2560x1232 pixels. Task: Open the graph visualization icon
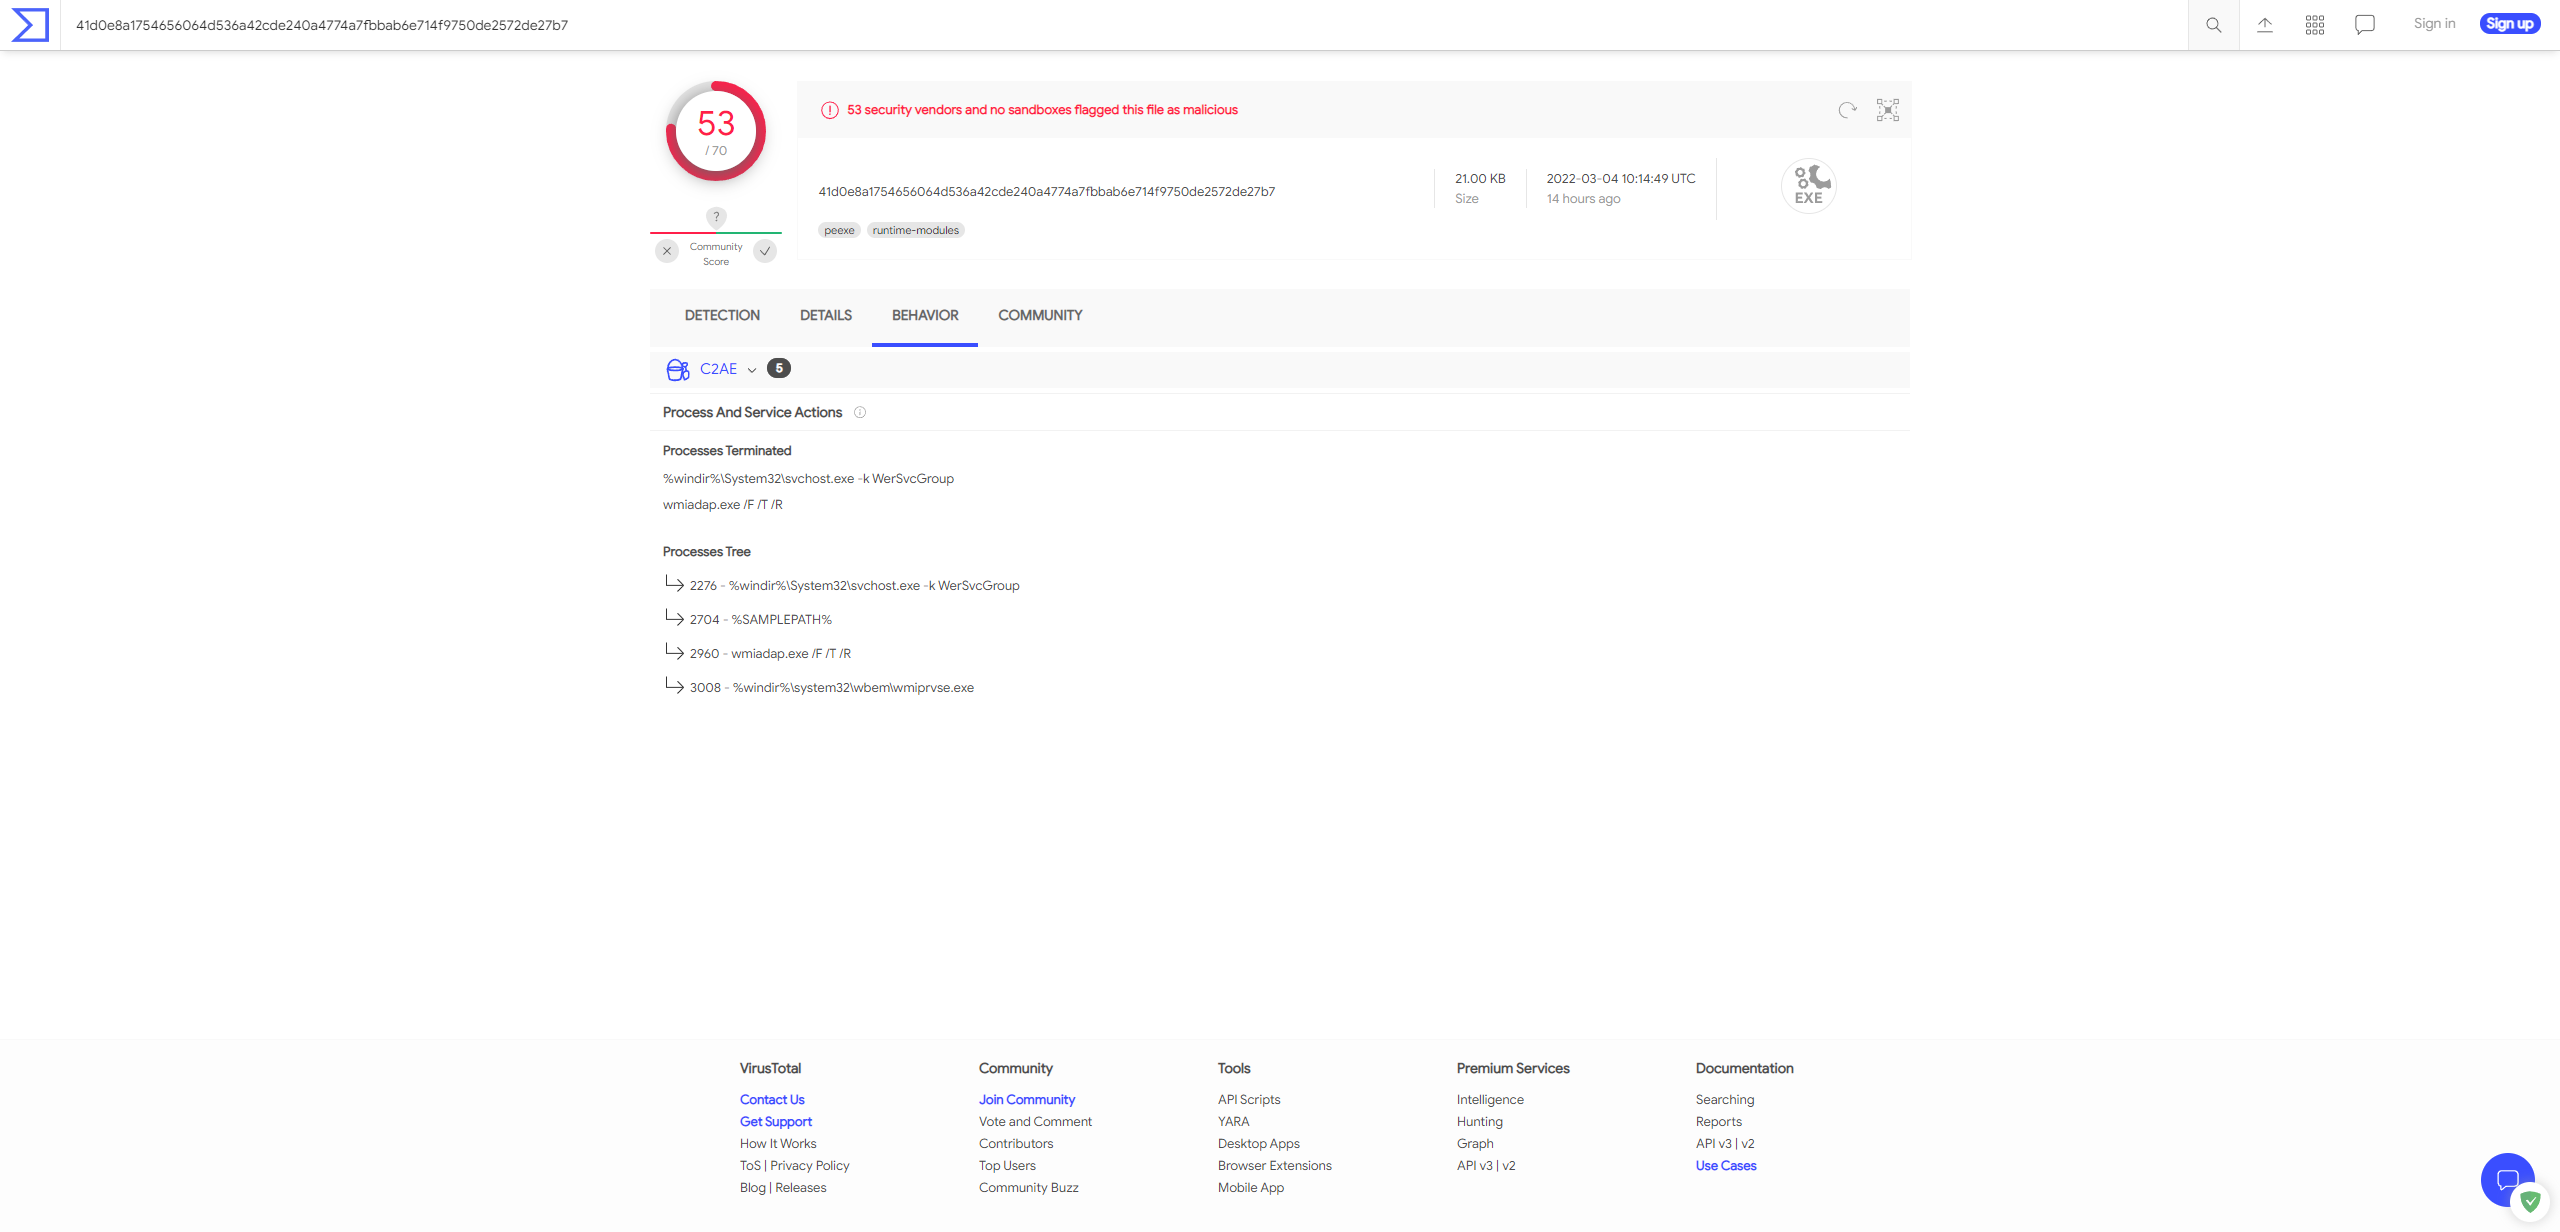(1888, 110)
